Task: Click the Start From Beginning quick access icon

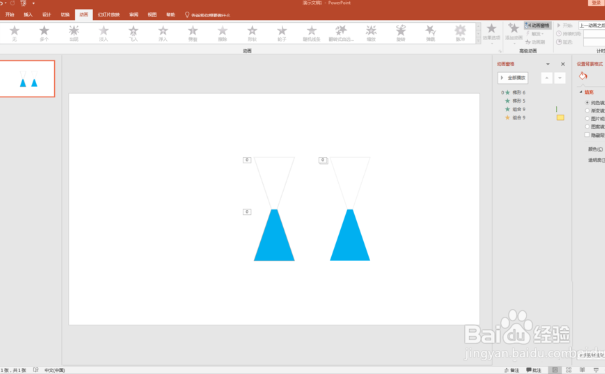Action: click(23, 3)
